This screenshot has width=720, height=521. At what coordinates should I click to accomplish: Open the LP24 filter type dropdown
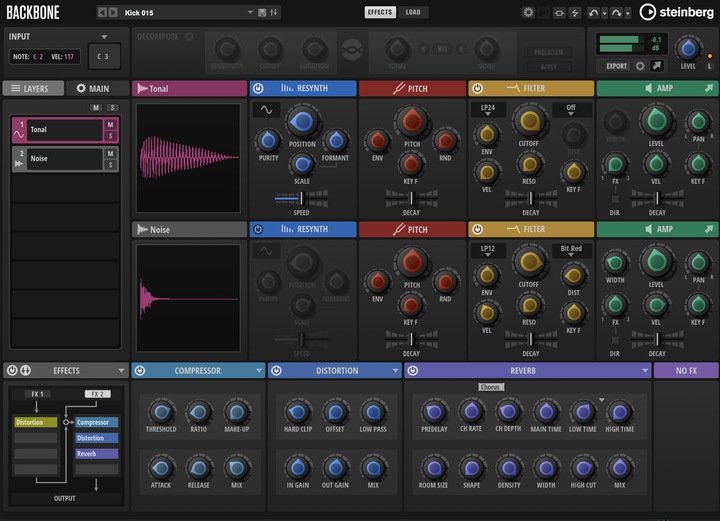[488, 109]
